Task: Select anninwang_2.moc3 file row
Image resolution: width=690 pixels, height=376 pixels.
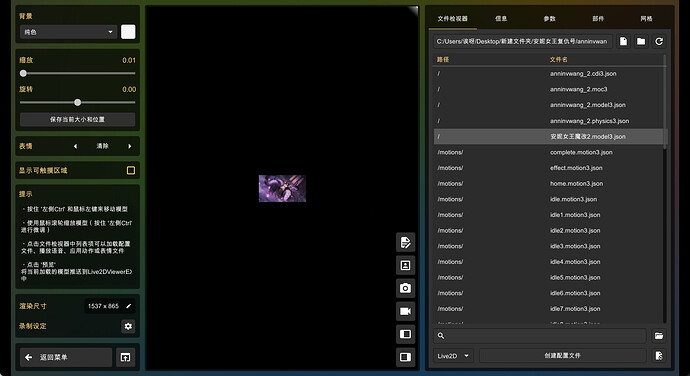Action: pyautogui.click(x=550, y=89)
